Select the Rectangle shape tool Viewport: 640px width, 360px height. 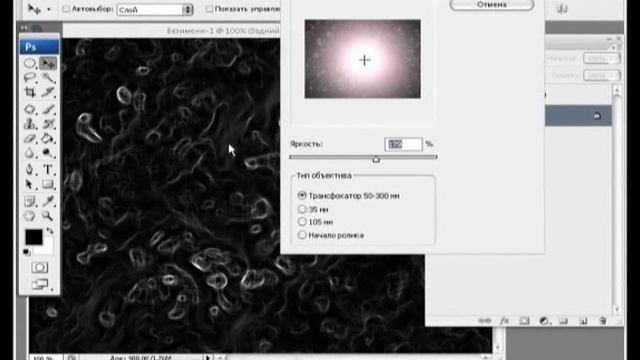[x=48, y=184]
